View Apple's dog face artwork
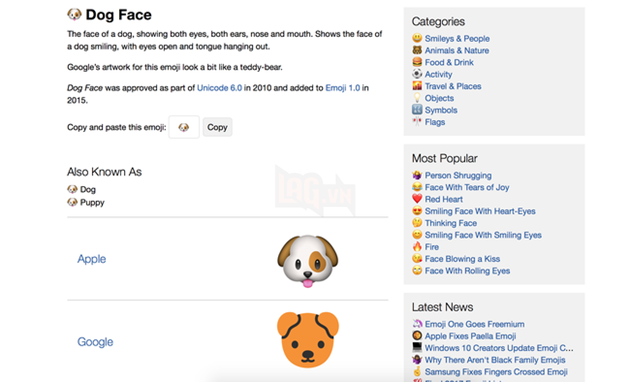The height and width of the screenshot is (382, 630). pos(308,261)
